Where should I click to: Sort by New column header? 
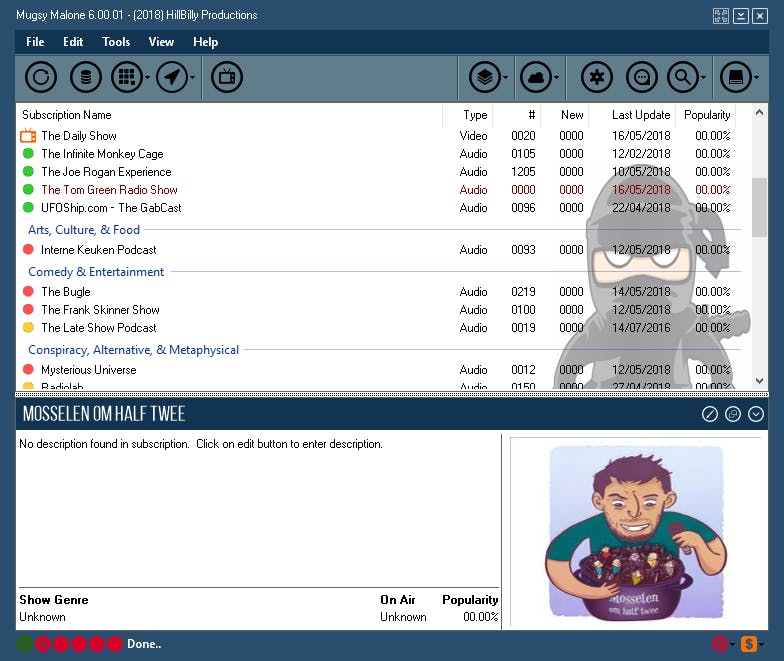click(572, 115)
